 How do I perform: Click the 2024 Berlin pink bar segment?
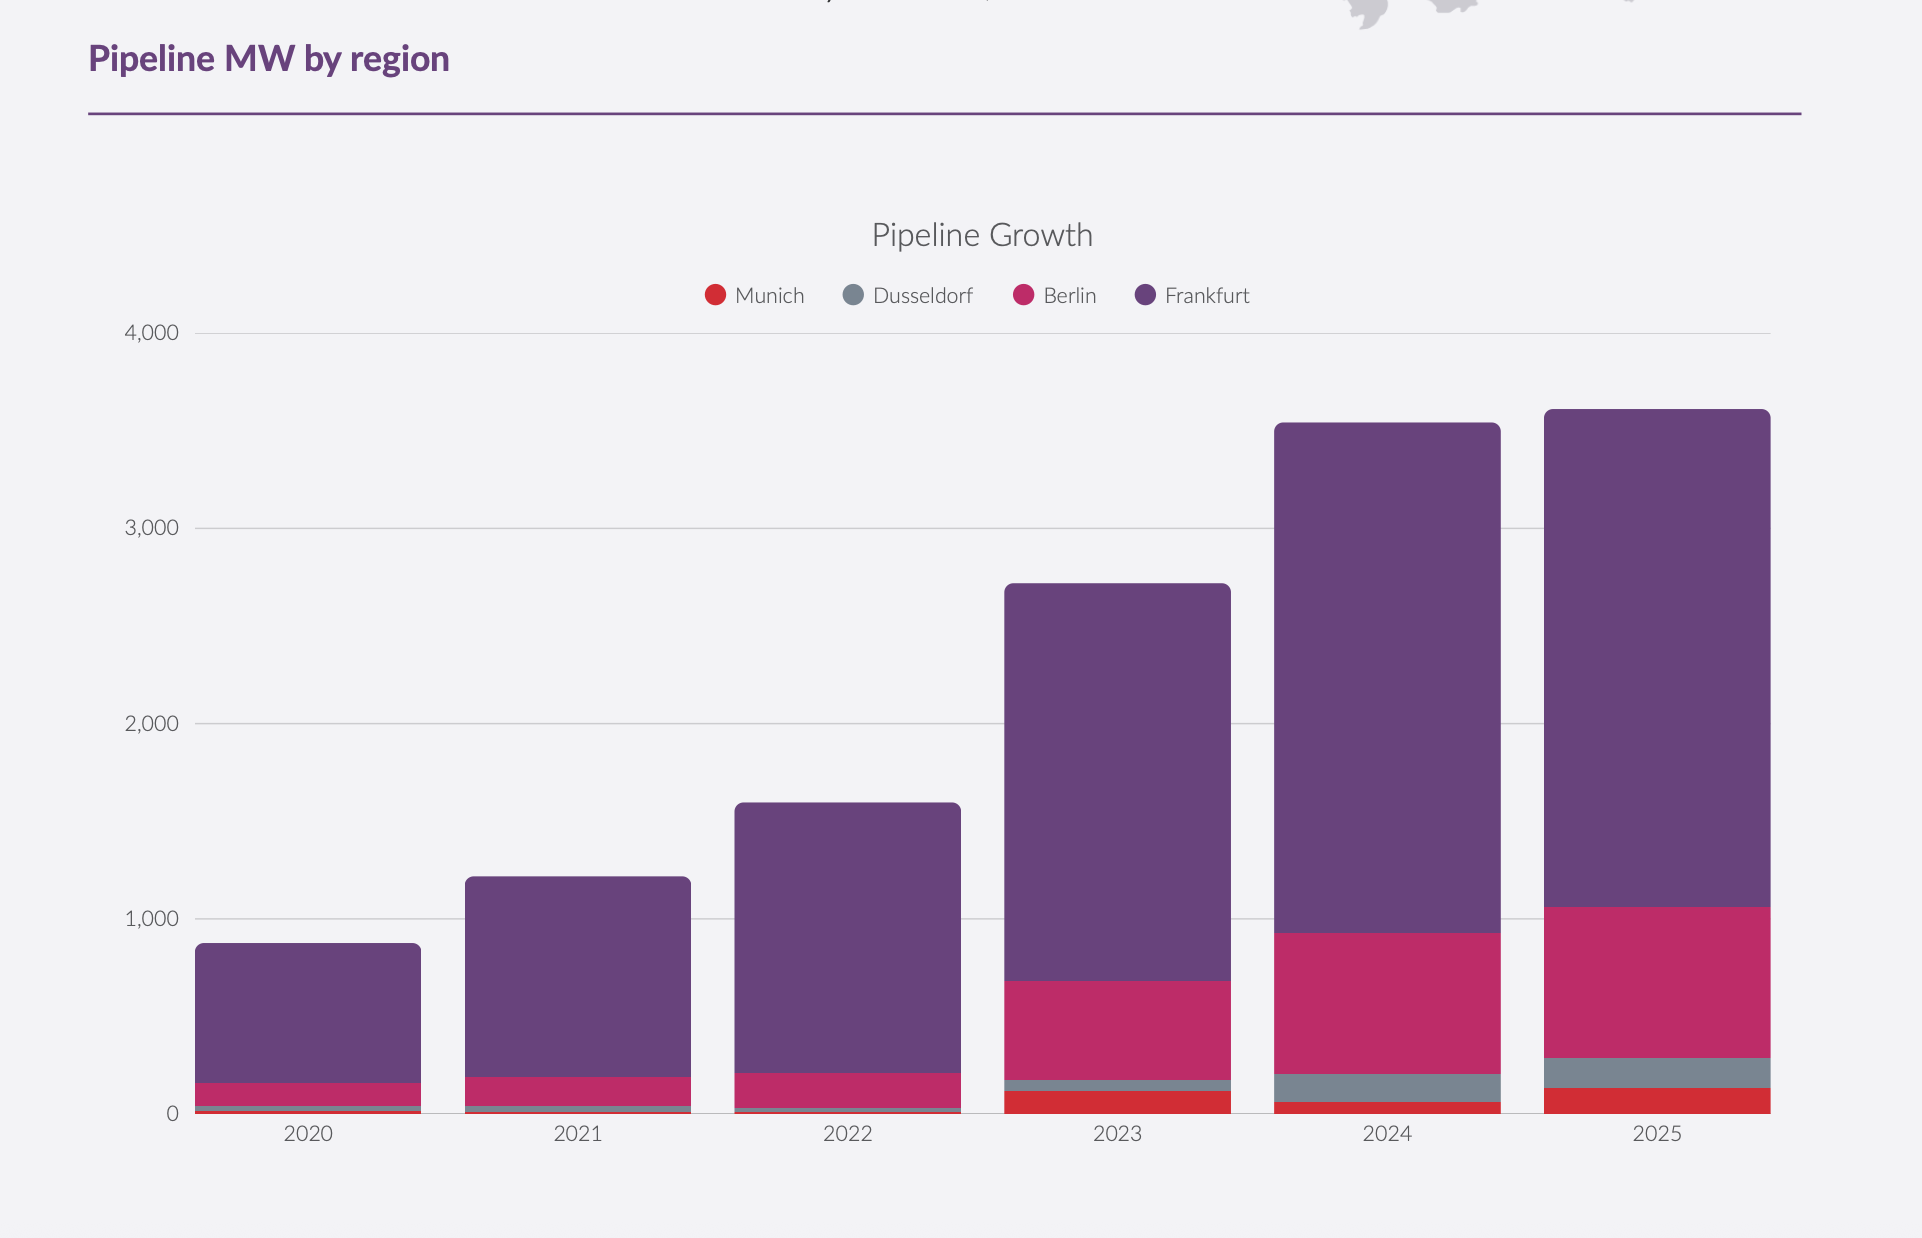(1388, 1003)
